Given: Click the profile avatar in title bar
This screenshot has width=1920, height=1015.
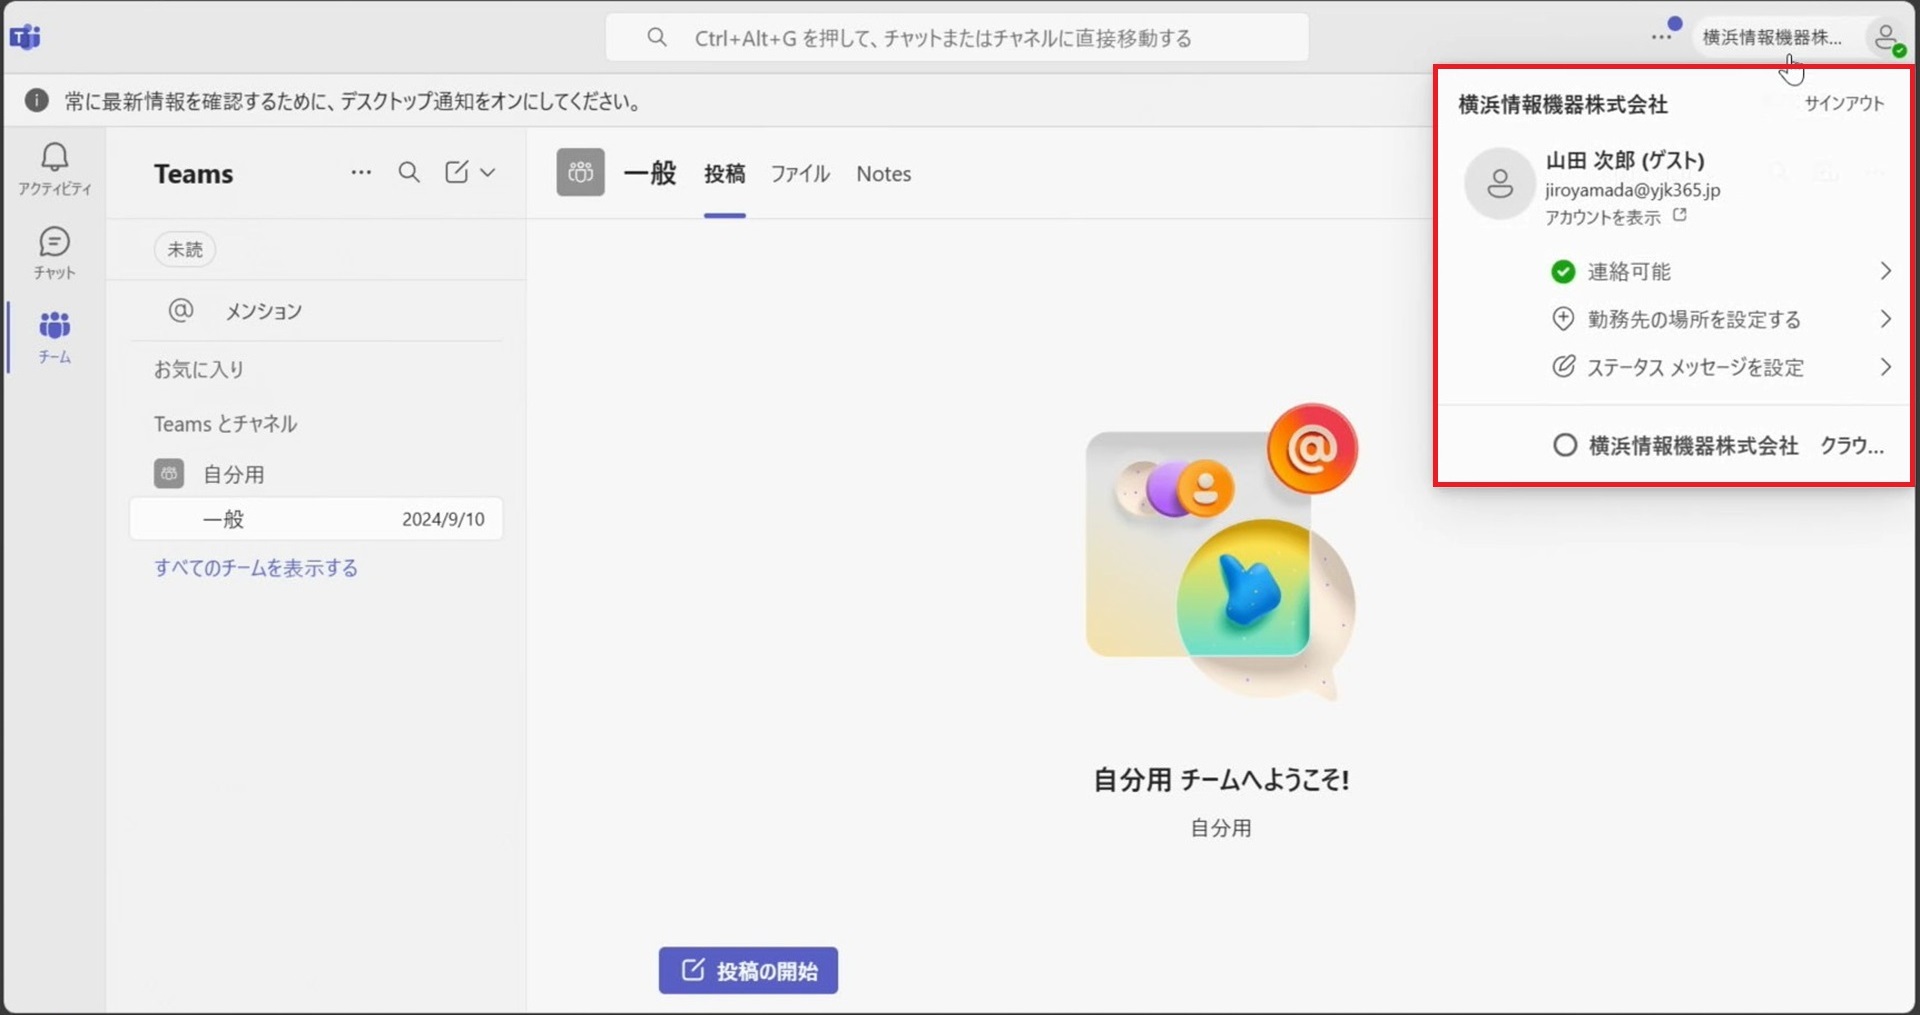Looking at the screenshot, I should pos(1886,38).
